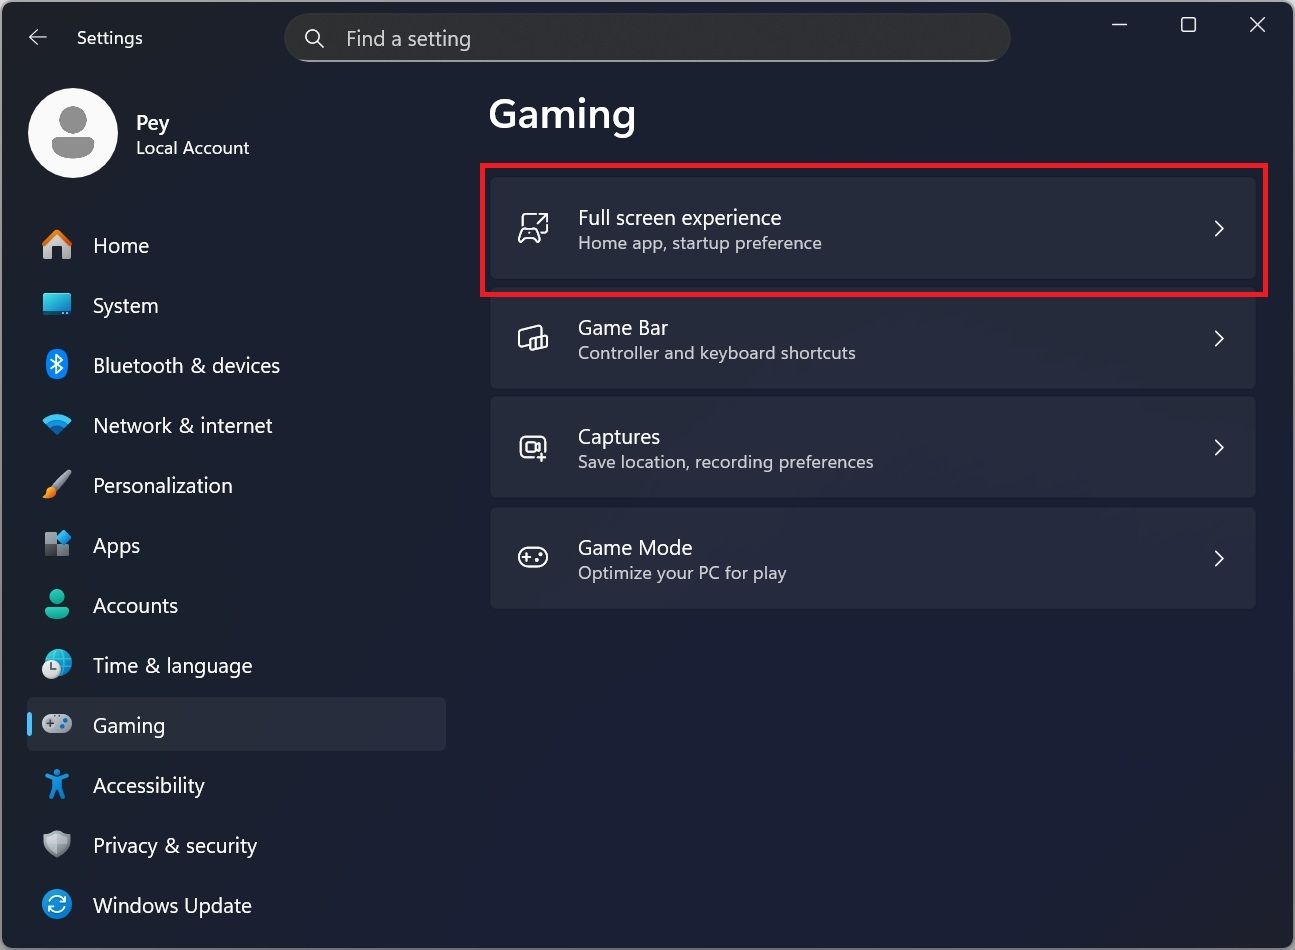Click the back arrow button
This screenshot has height=950, width=1295.
[x=37, y=37]
